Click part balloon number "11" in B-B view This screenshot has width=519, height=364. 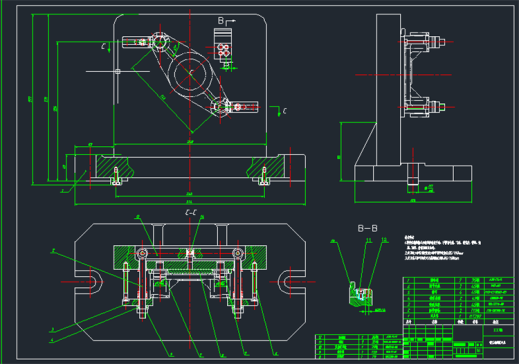pyautogui.click(x=369, y=240)
